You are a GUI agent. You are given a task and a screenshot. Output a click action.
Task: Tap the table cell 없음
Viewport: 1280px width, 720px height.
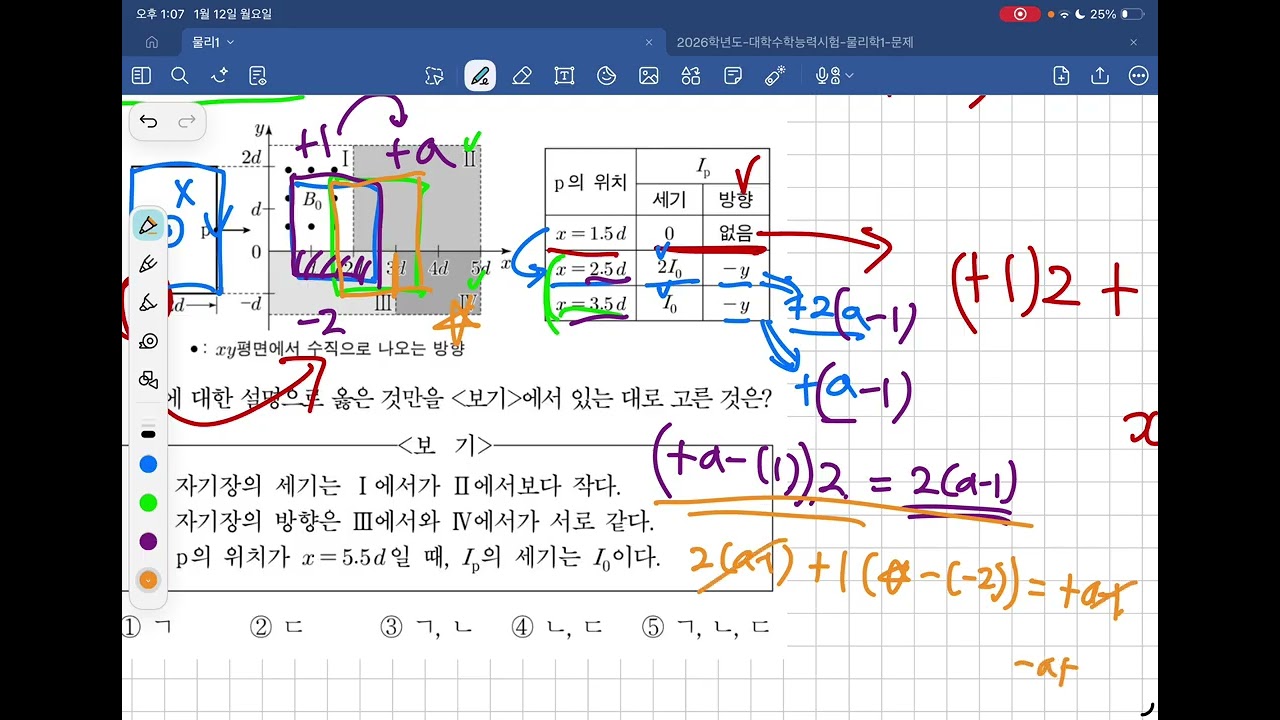pyautogui.click(x=736, y=234)
